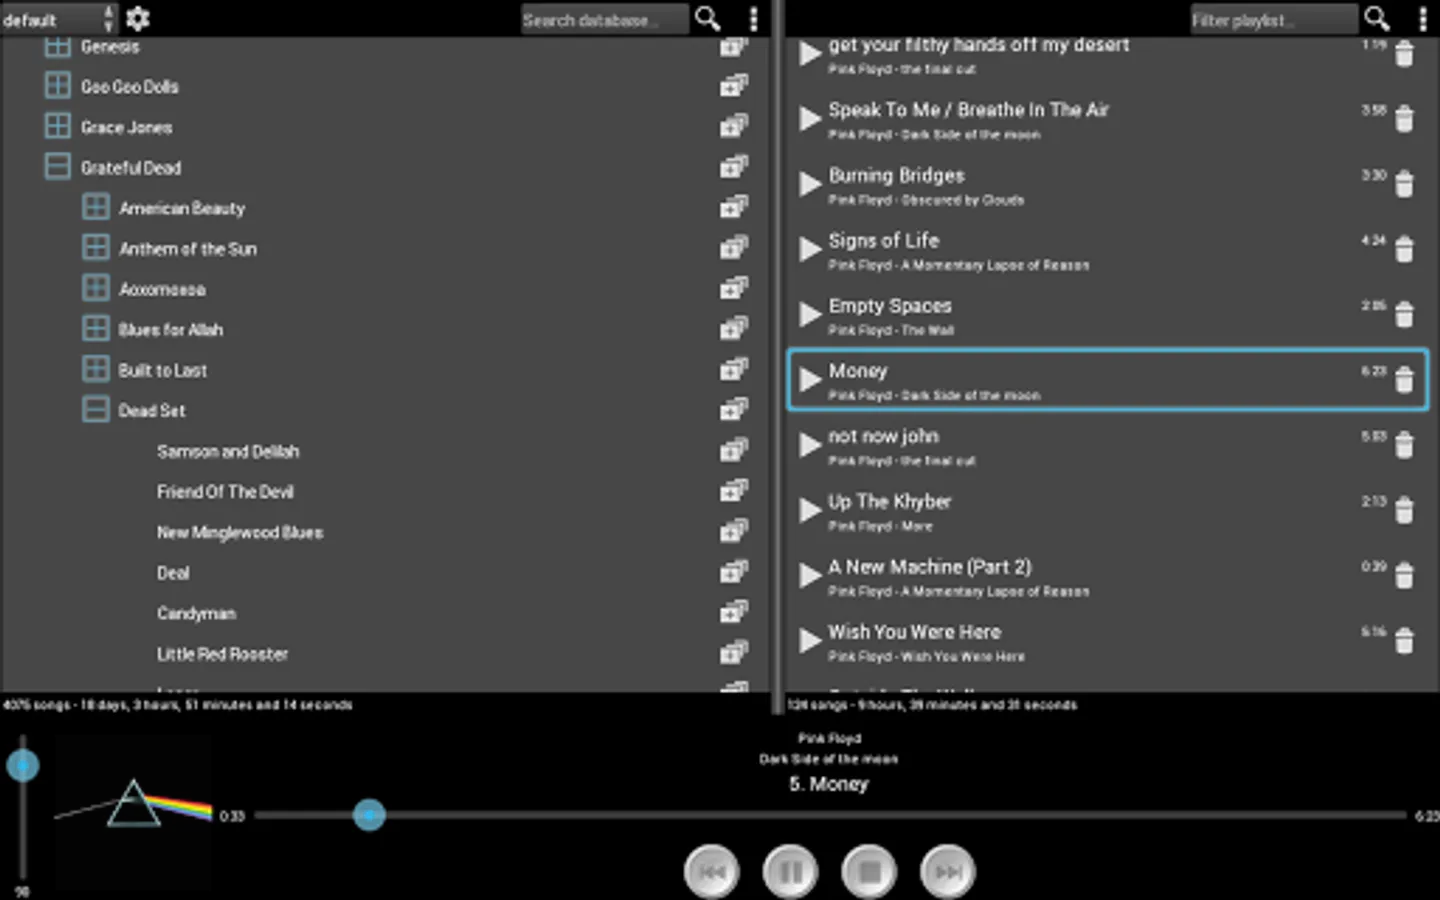The height and width of the screenshot is (900, 1440).
Task: Select the highlighted Money playlist entry
Action: point(1108,380)
